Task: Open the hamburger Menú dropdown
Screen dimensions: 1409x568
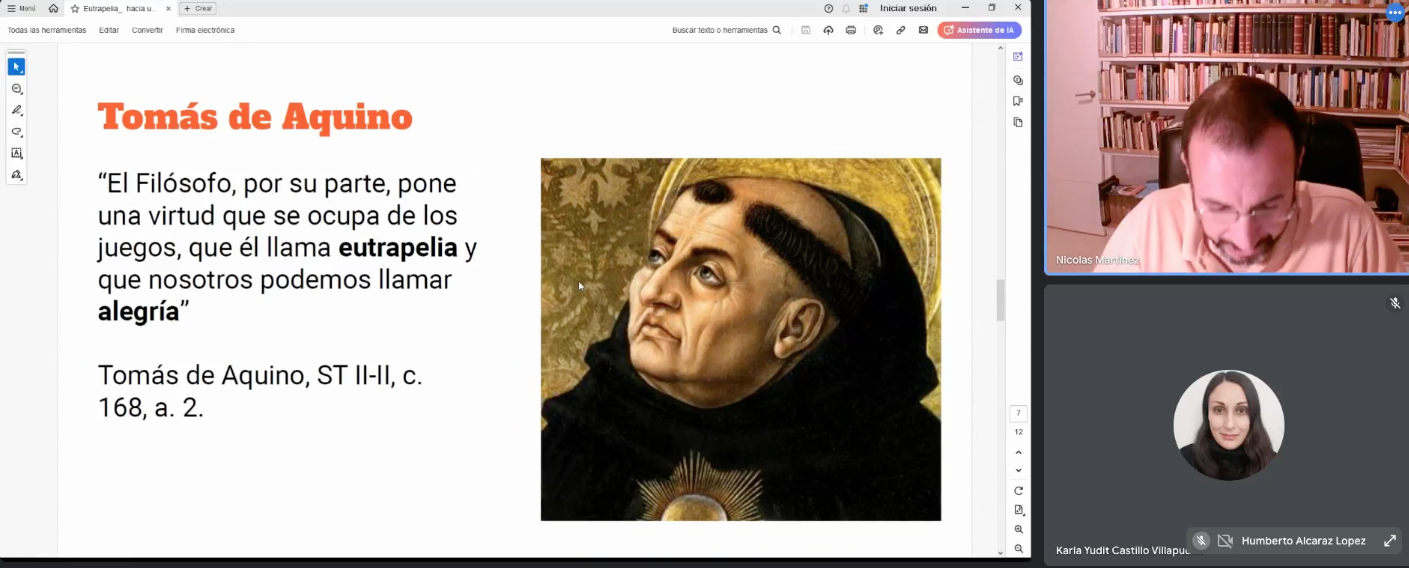Action: click(22, 8)
